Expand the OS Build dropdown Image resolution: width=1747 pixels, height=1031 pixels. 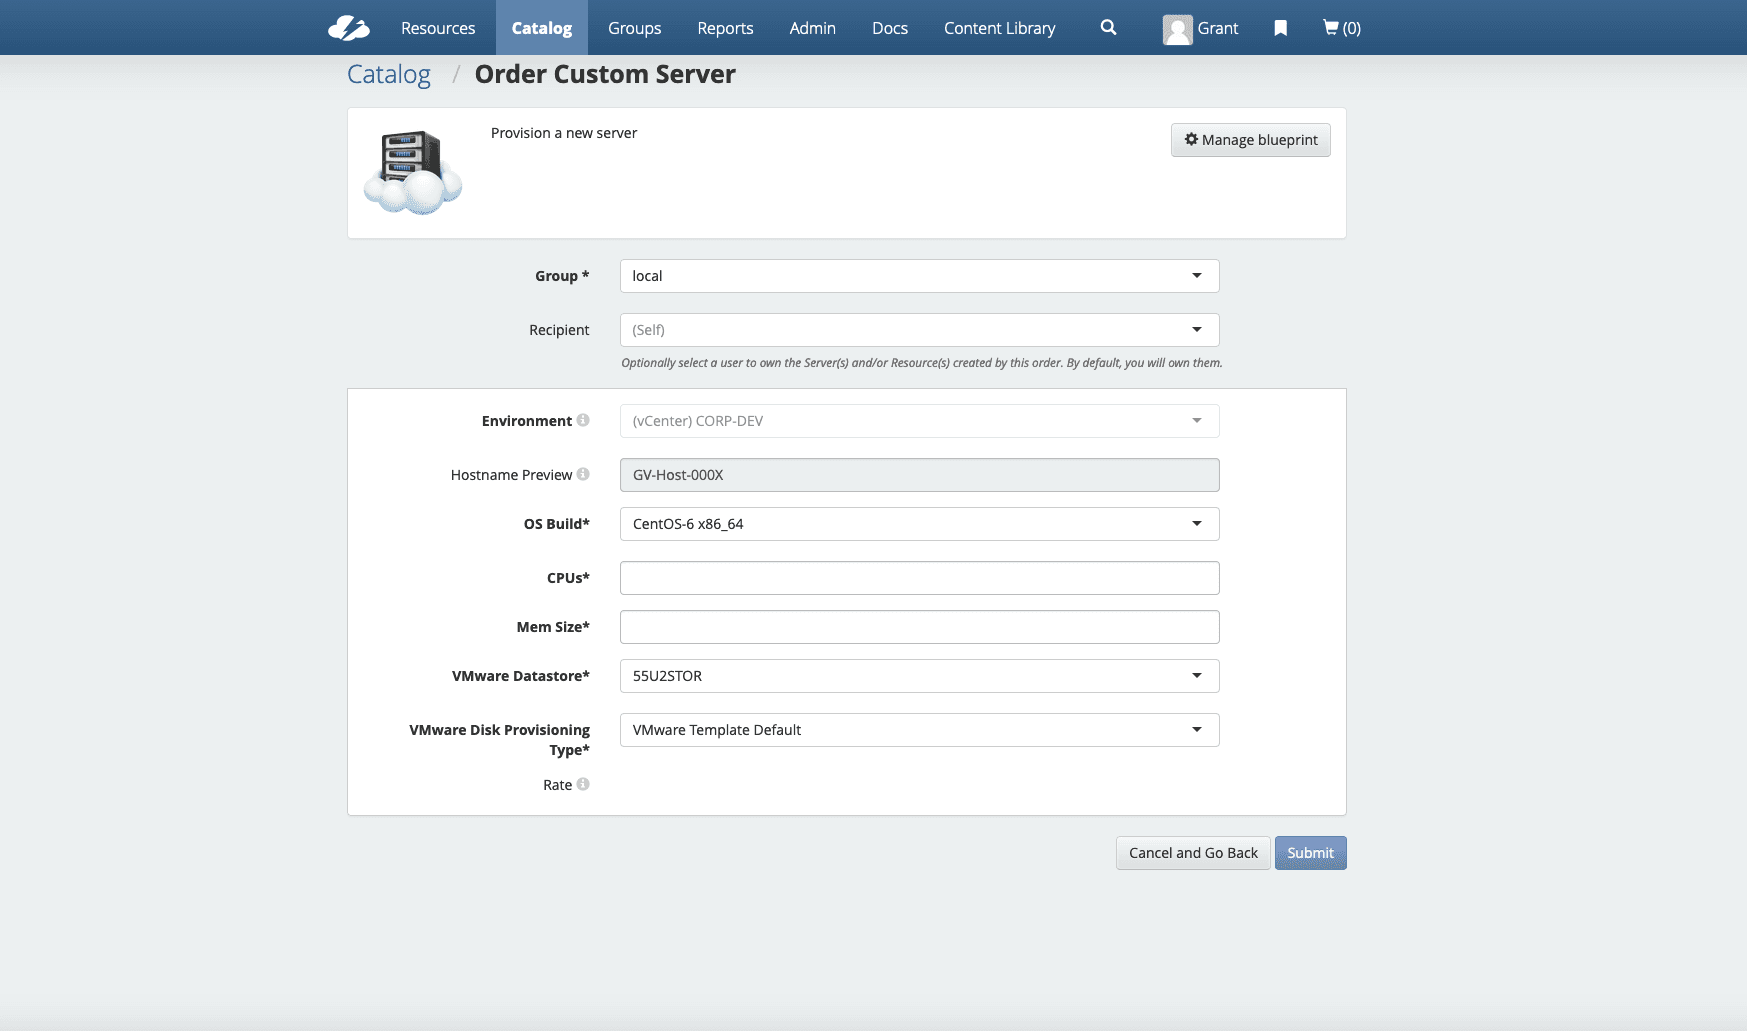[x=919, y=524]
